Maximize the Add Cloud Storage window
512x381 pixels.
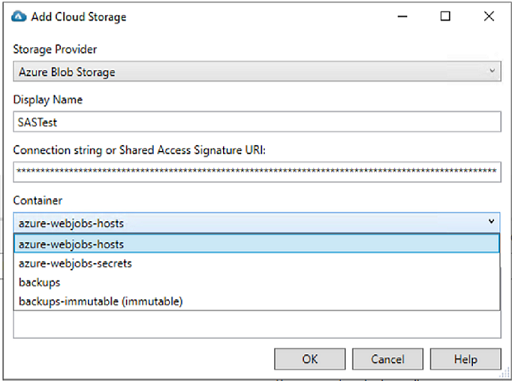coord(445,16)
